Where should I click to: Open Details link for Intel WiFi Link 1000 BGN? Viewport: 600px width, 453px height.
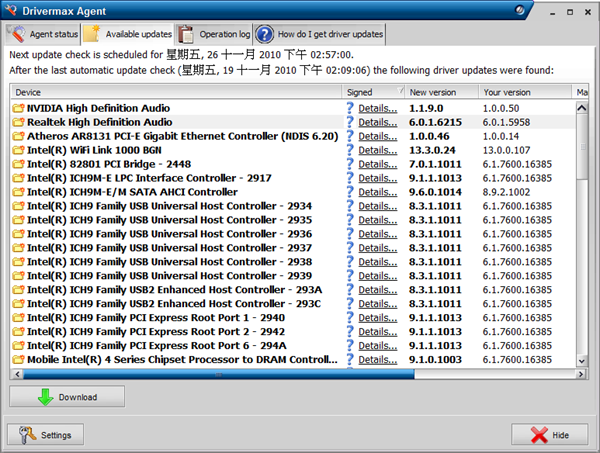tap(377, 150)
